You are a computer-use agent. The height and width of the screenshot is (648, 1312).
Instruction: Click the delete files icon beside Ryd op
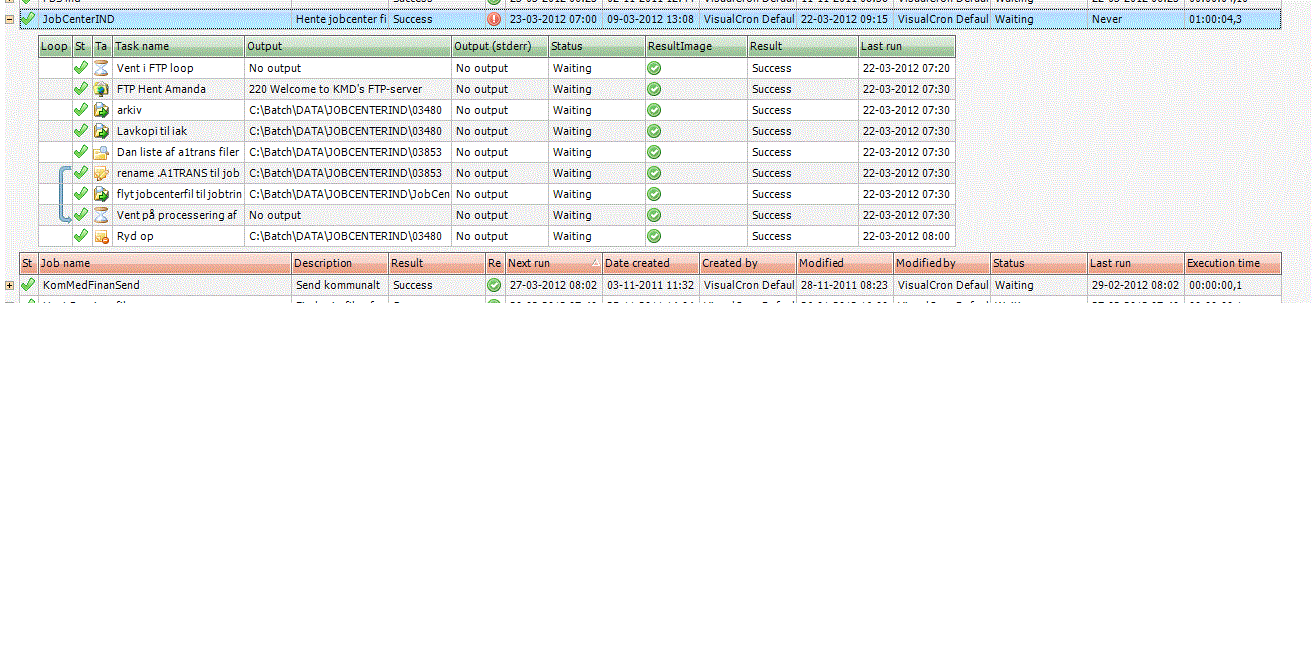(101, 236)
